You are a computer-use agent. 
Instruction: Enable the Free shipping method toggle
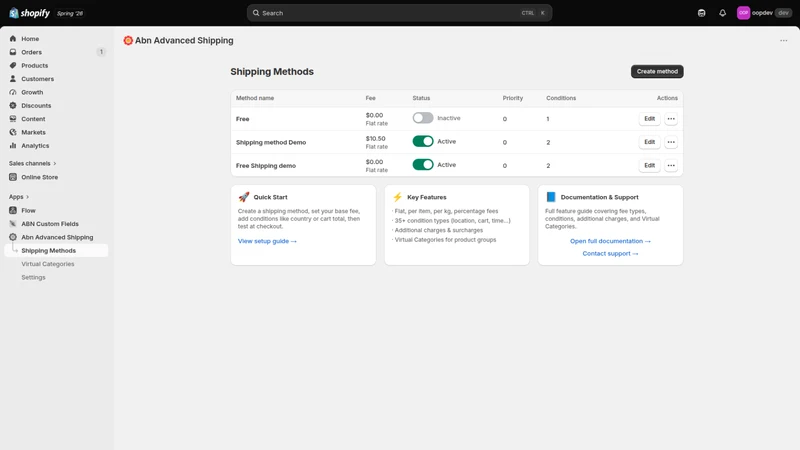[423, 118]
